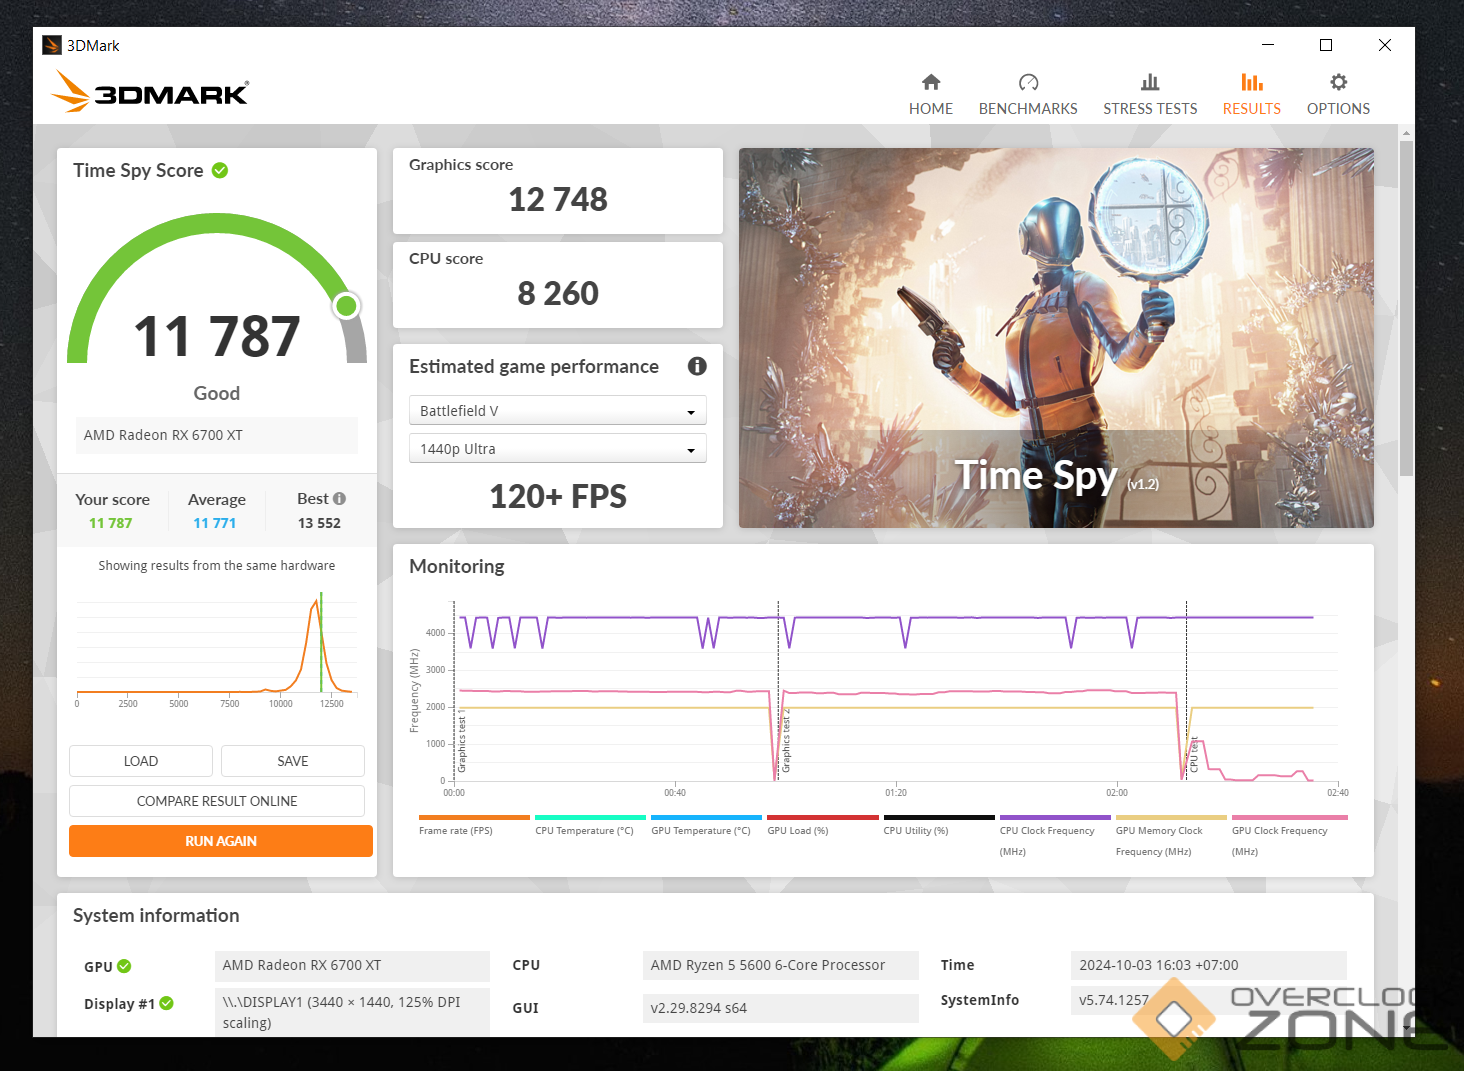Viewport: 1464px width, 1071px height.
Task: Click the Results bars icon
Action: [1252, 82]
